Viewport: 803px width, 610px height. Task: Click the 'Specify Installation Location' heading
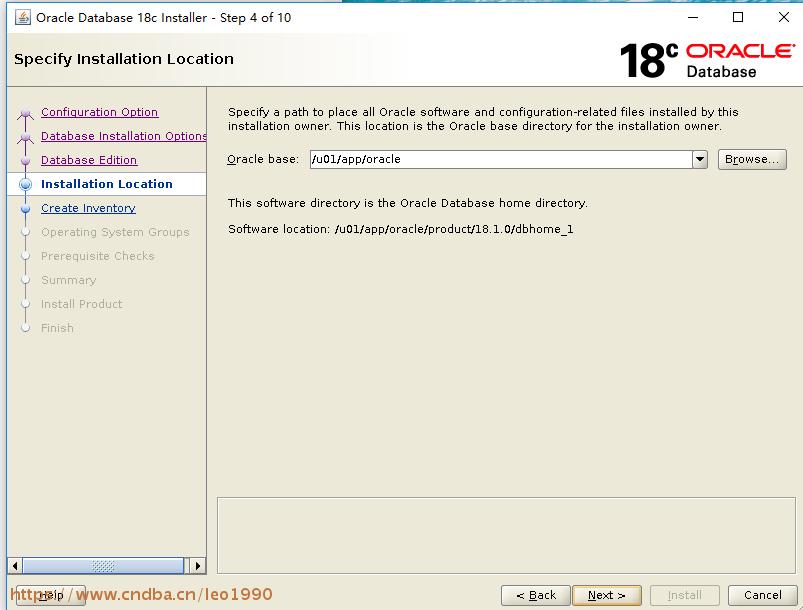click(124, 59)
